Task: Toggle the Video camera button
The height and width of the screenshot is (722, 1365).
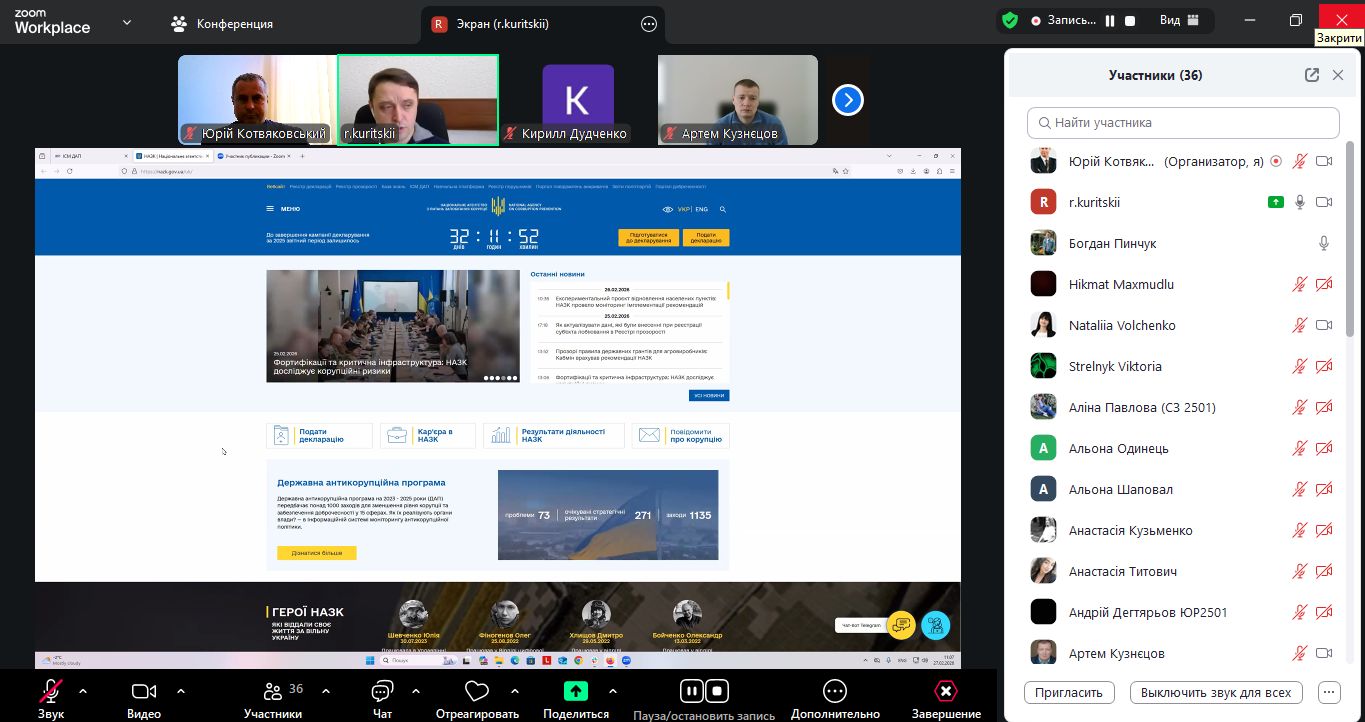Action: click(x=144, y=692)
